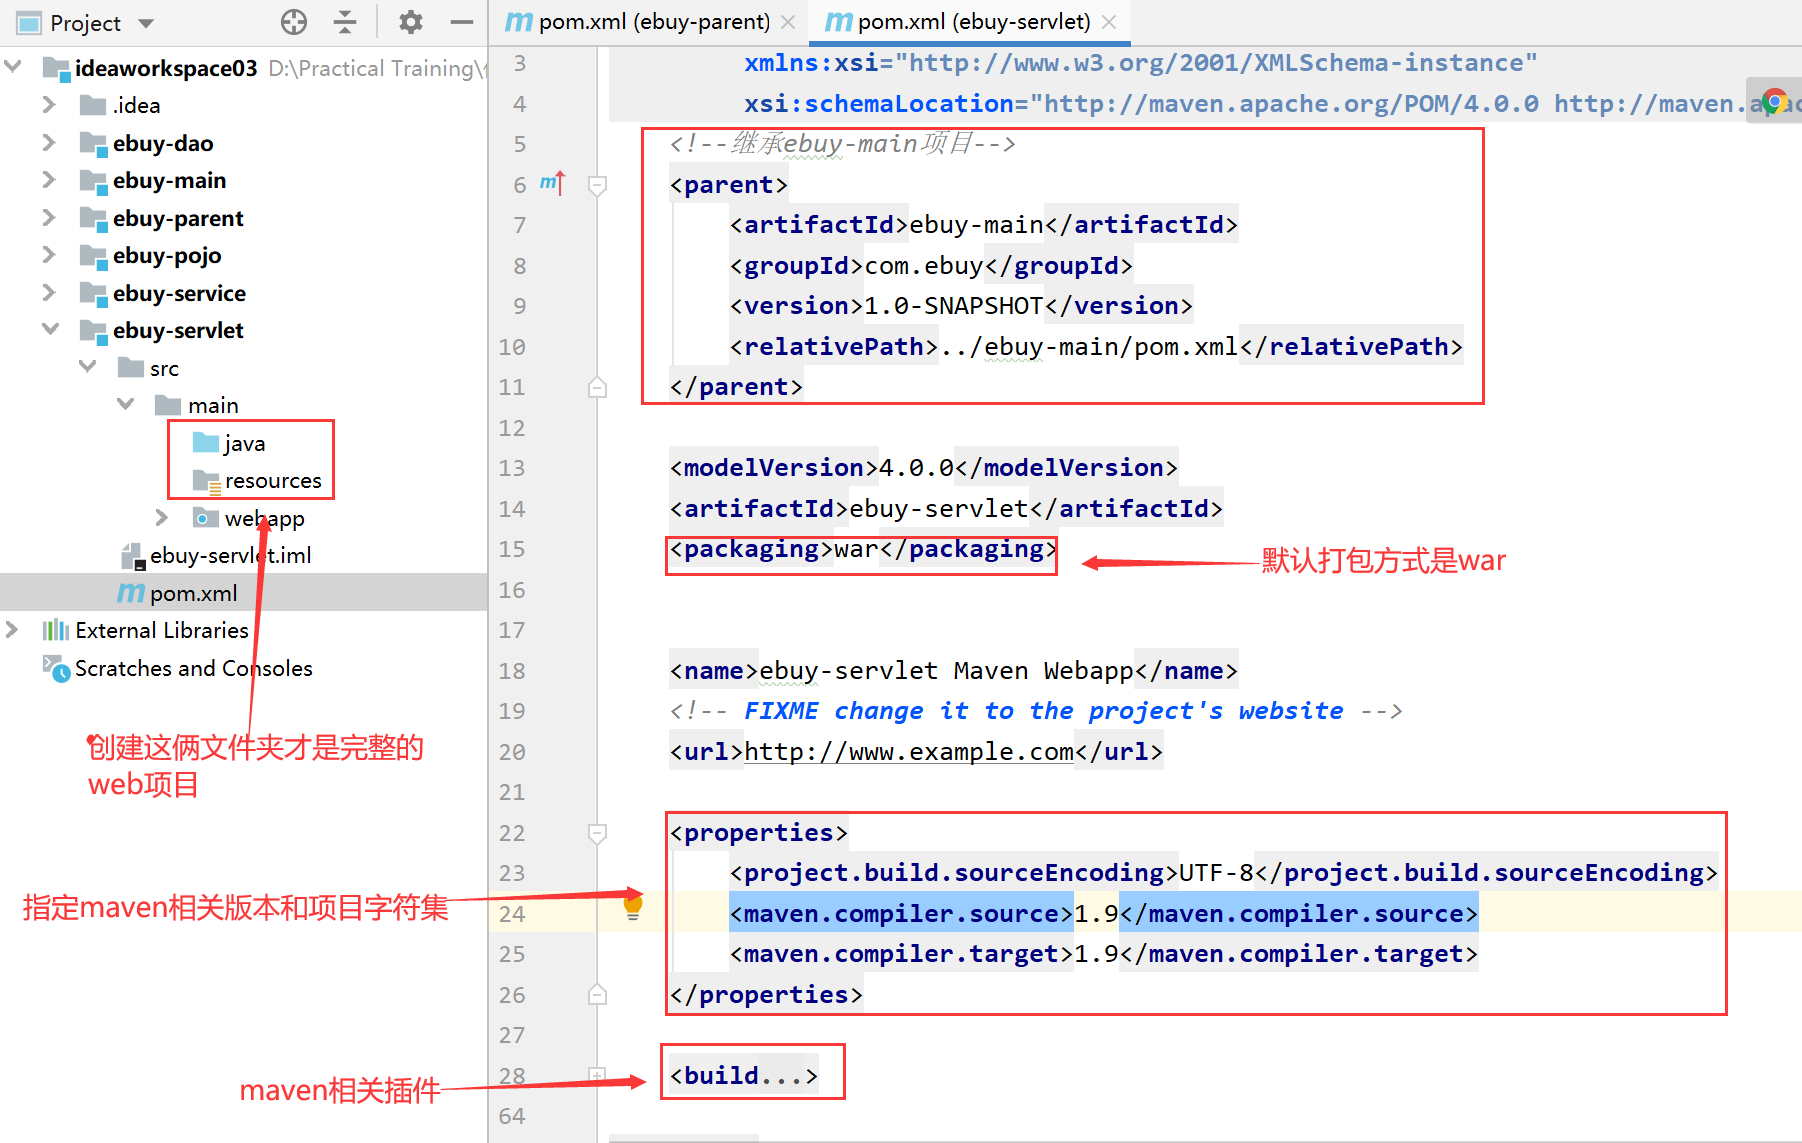Click the highlighted maven.compiler.source selection
Viewport: 1802px width, 1143px height.
[898, 913]
